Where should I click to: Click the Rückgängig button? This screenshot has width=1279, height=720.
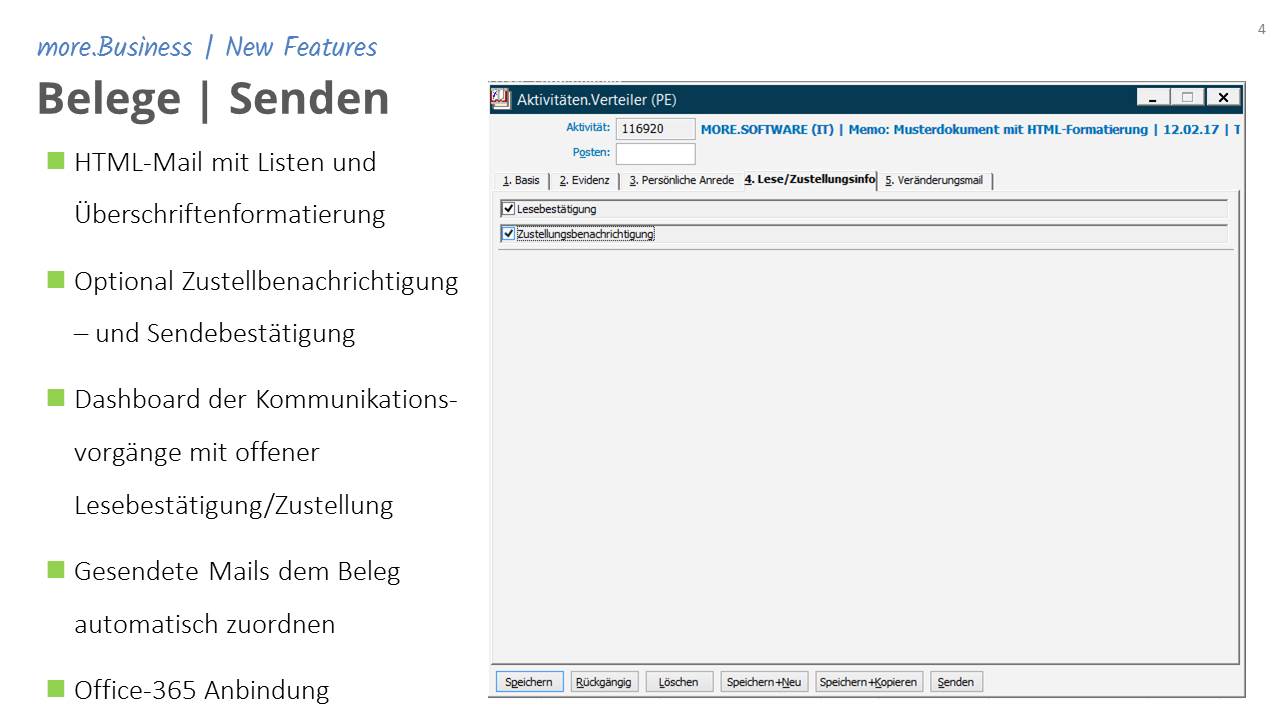click(x=604, y=682)
